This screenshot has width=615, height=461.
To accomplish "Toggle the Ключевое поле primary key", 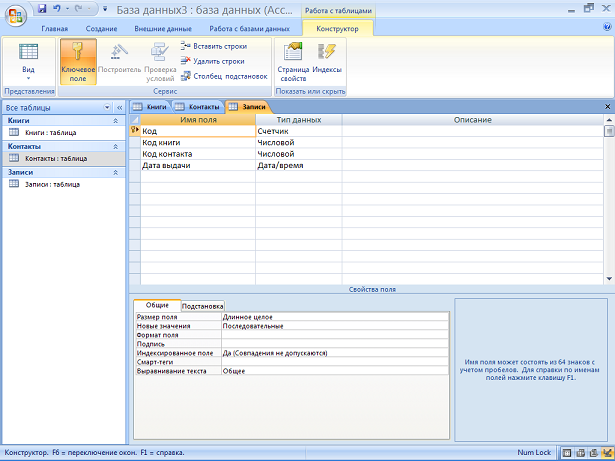I will click(x=78, y=62).
